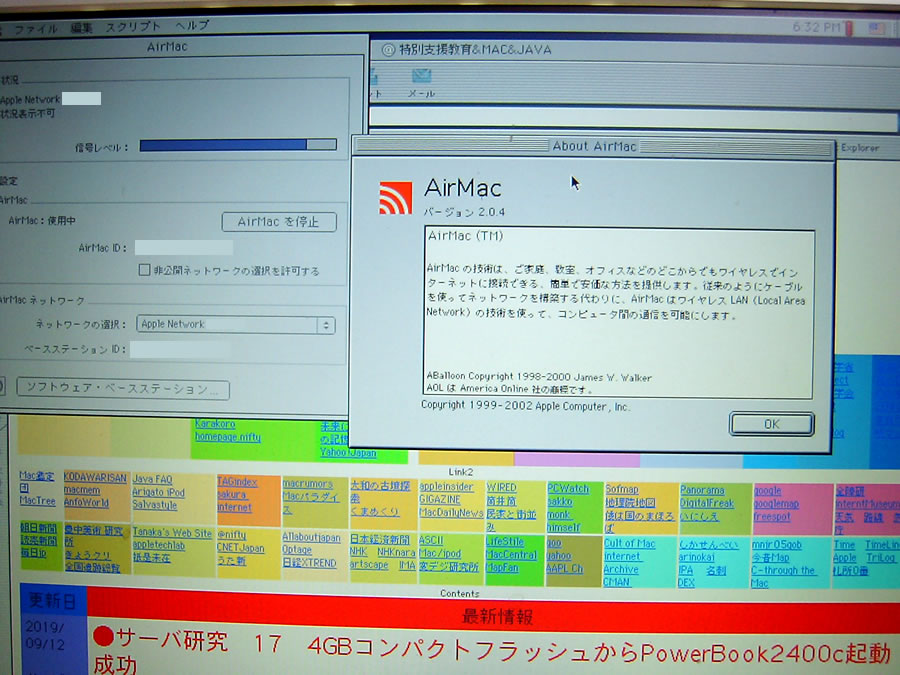
Task: Open the 編集 menu
Action: point(81,28)
